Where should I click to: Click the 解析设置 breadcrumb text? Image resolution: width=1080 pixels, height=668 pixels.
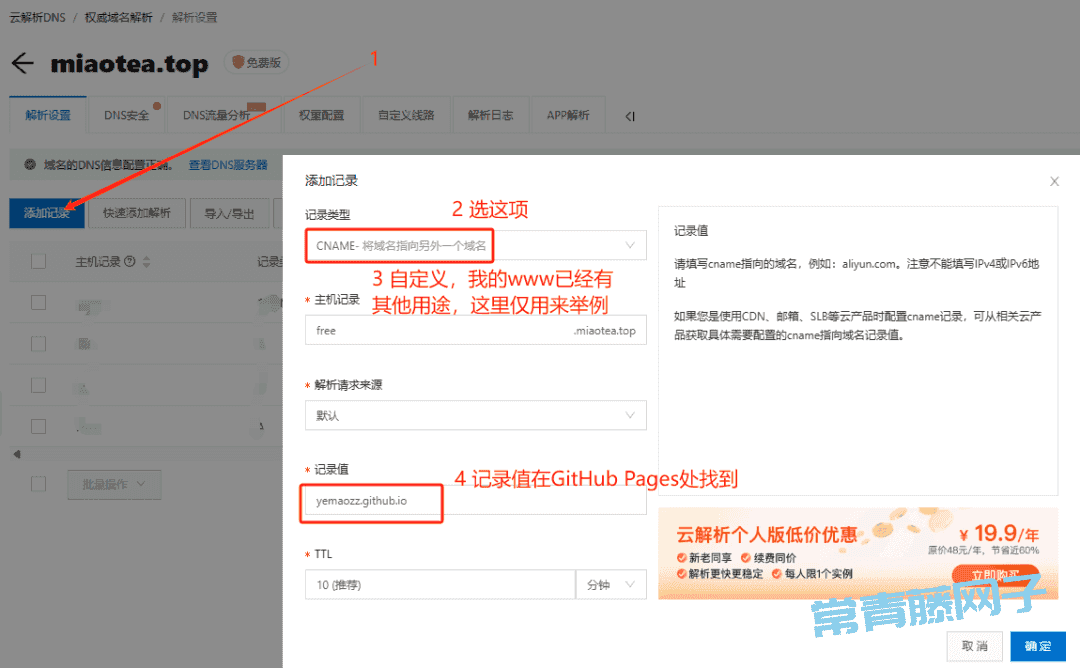(194, 17)
